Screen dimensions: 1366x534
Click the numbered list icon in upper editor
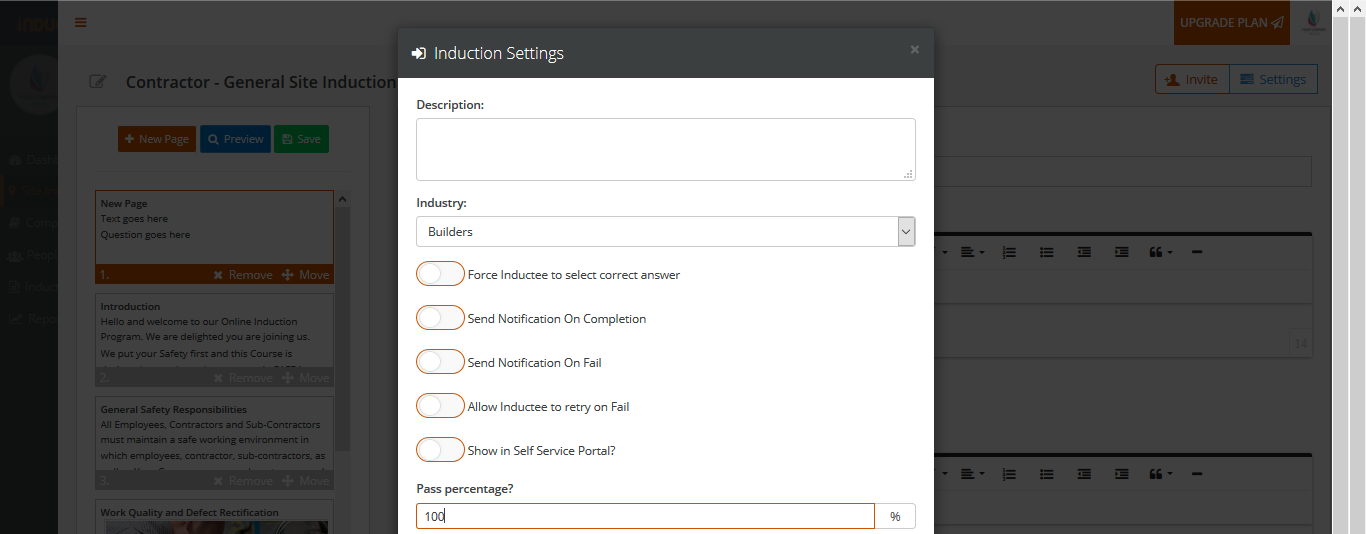(x=1009, y=252)
